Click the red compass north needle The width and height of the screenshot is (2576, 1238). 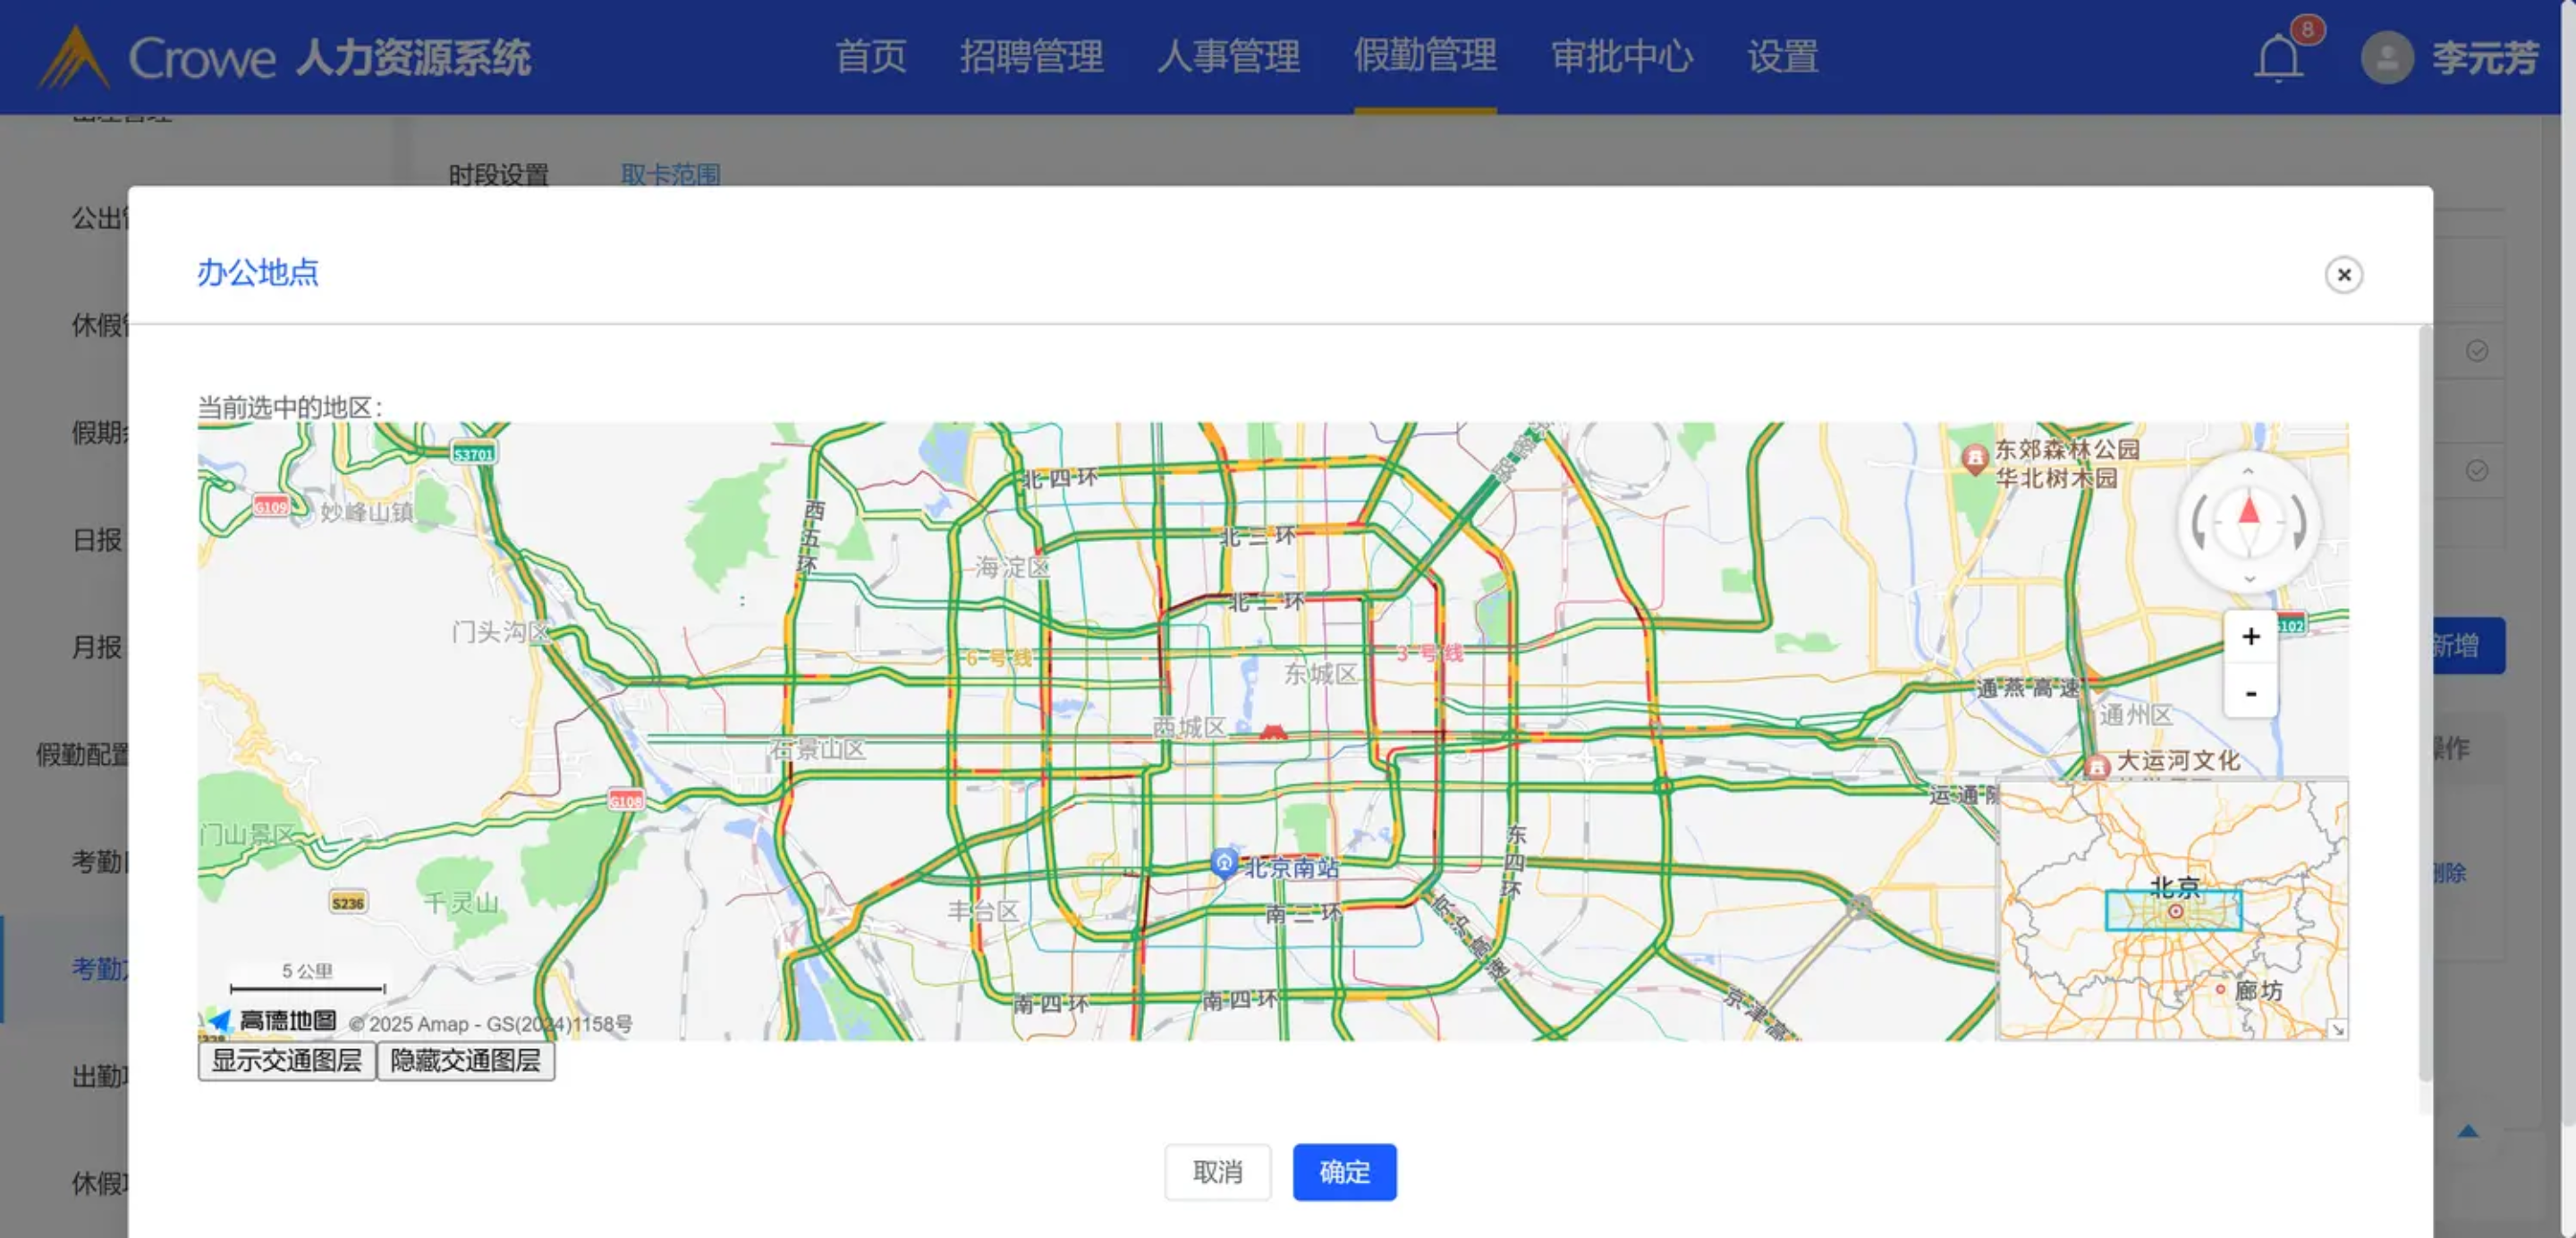click(x=2248, y=511)
